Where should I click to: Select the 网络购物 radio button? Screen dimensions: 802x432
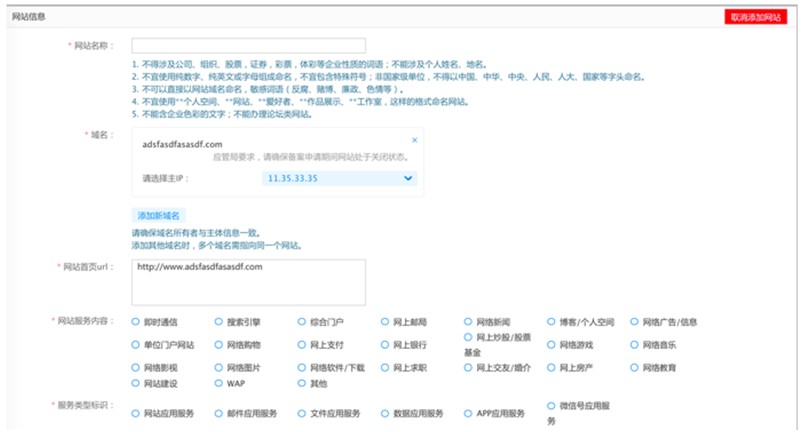pyautogui.click(x=219, y=345)
